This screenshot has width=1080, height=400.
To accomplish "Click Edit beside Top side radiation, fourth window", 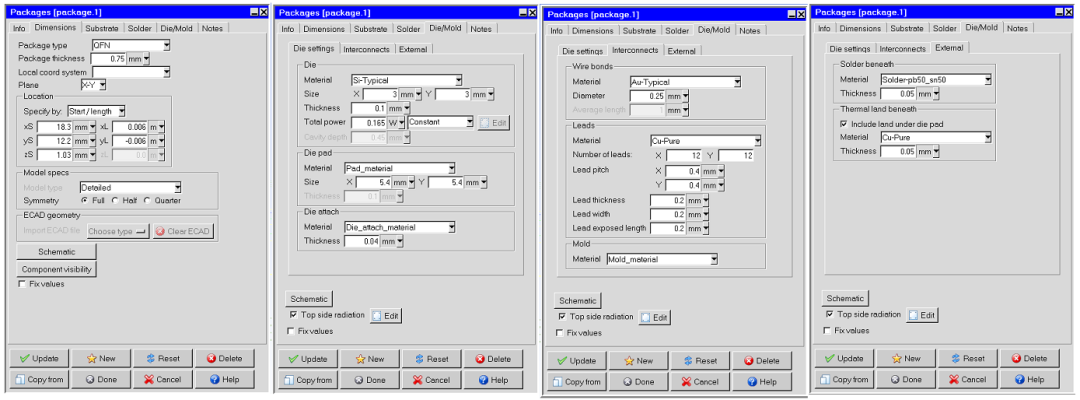I will (x=922, y=315).
